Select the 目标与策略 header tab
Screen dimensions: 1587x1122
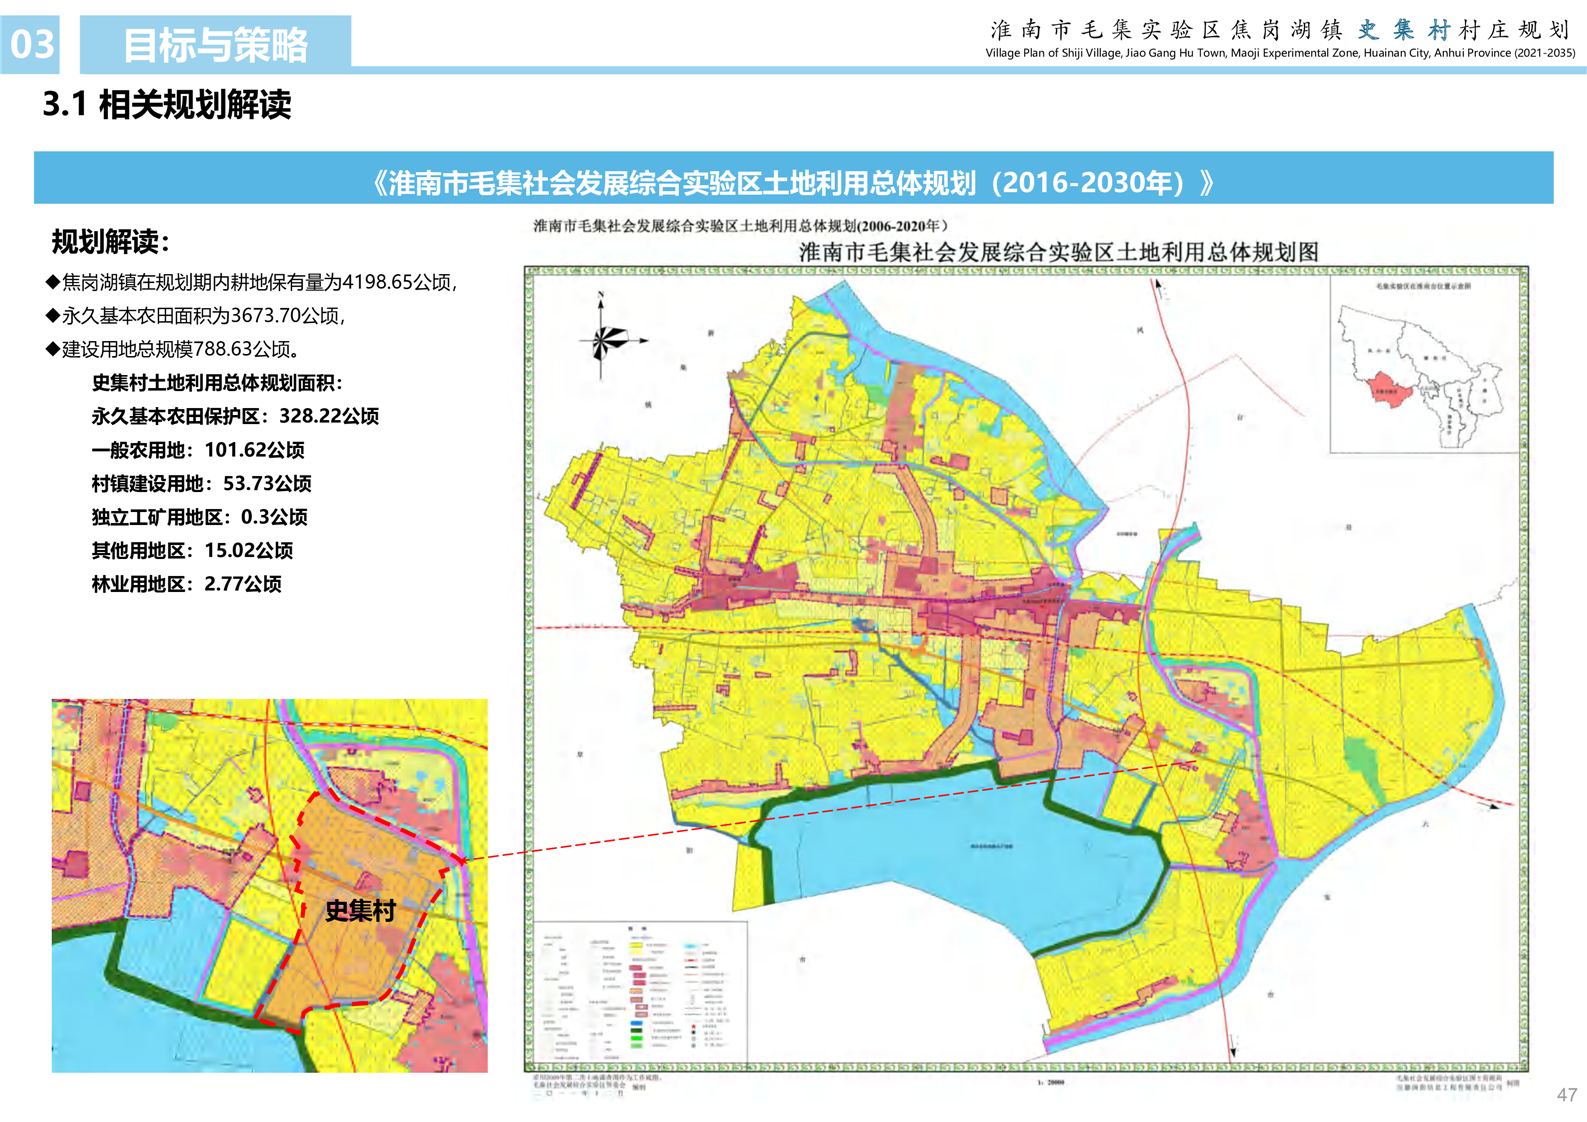215,44
